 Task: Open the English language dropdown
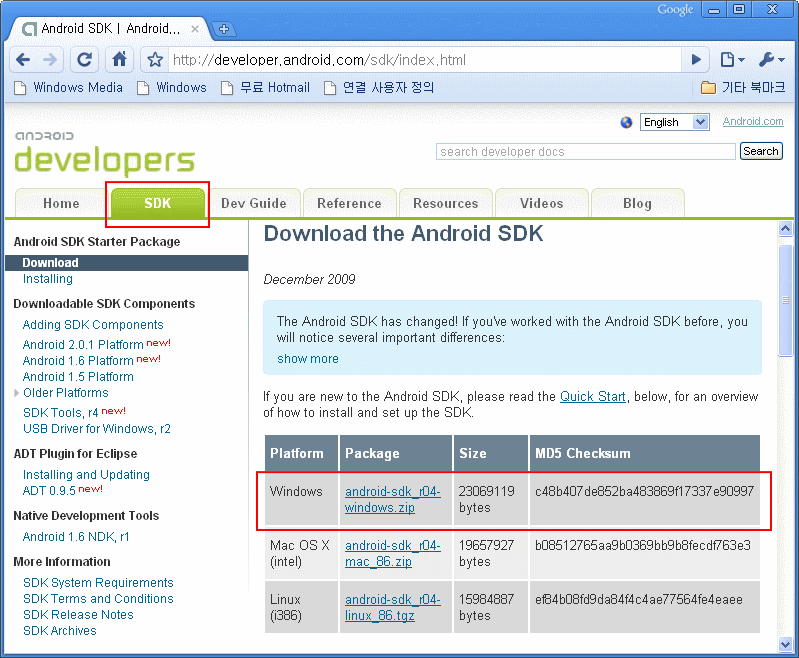(x=674, y=122)
